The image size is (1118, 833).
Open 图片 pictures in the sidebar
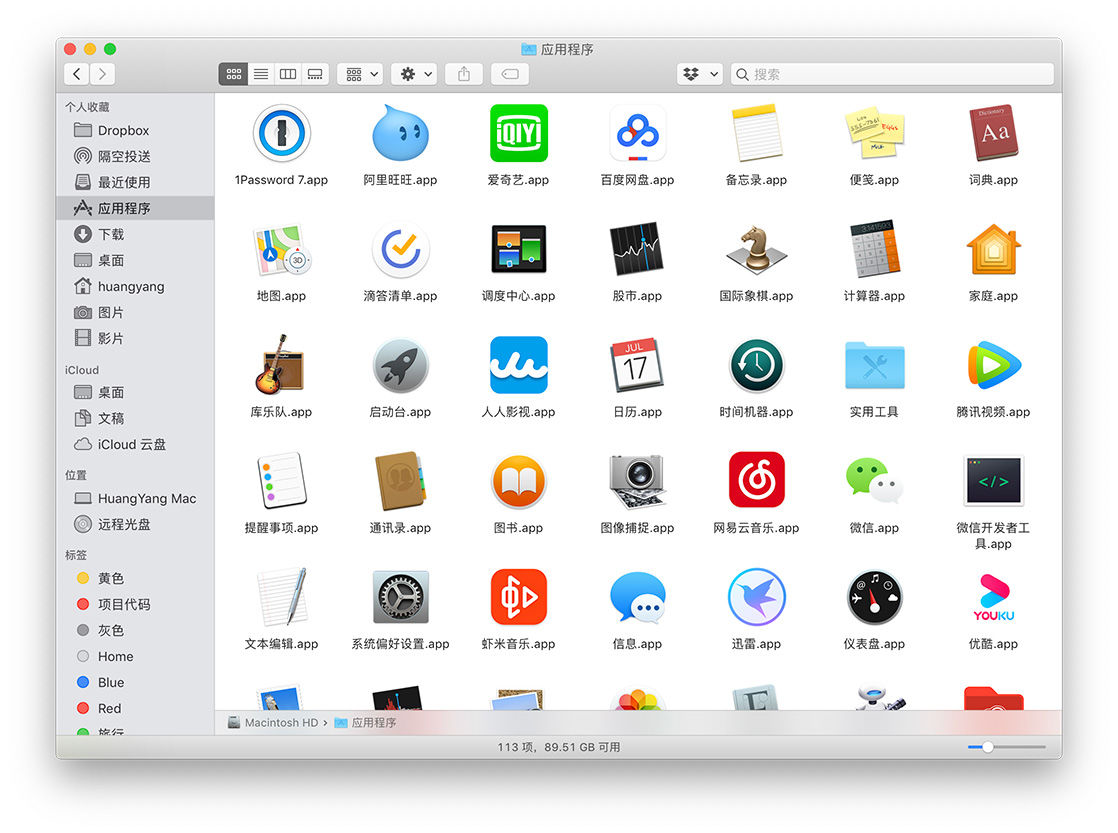point(135,312)
